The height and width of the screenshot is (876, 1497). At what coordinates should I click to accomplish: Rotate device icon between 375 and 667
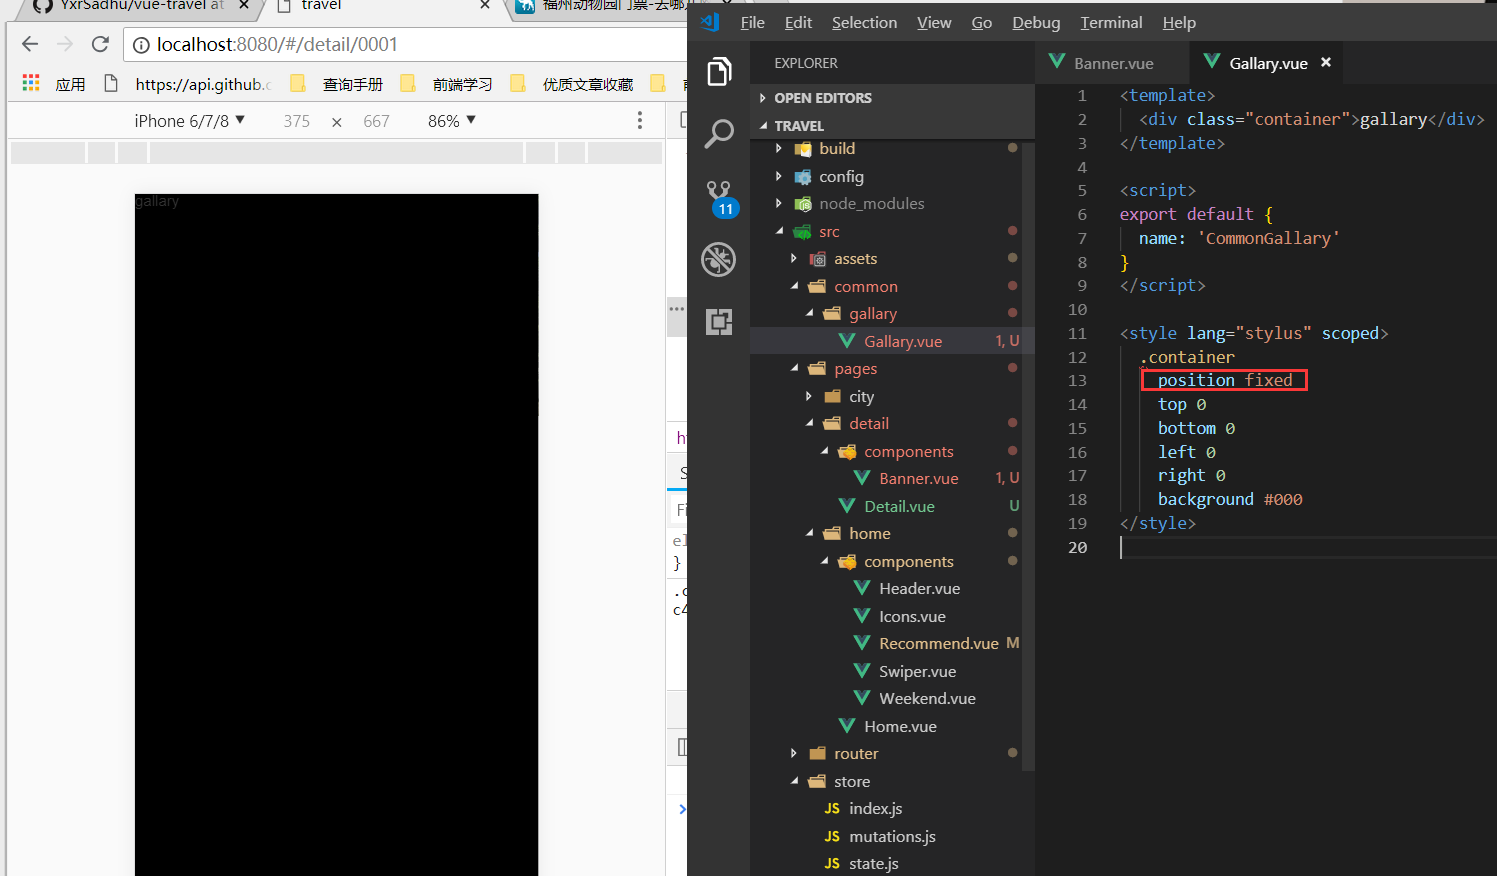click(x=337, y=122)
